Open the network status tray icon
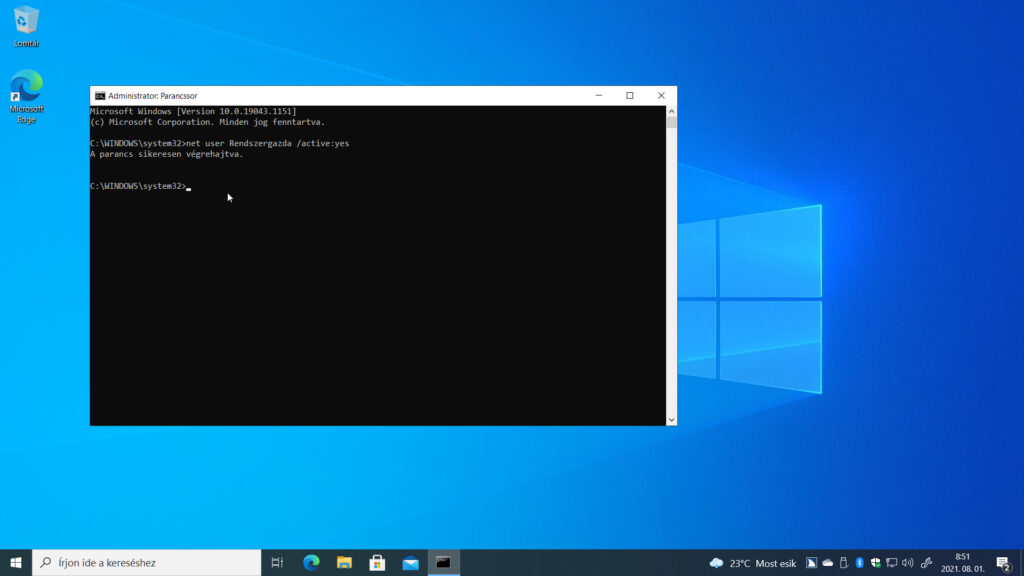The height and width of the screenshot is (576, 1024). 891,563
